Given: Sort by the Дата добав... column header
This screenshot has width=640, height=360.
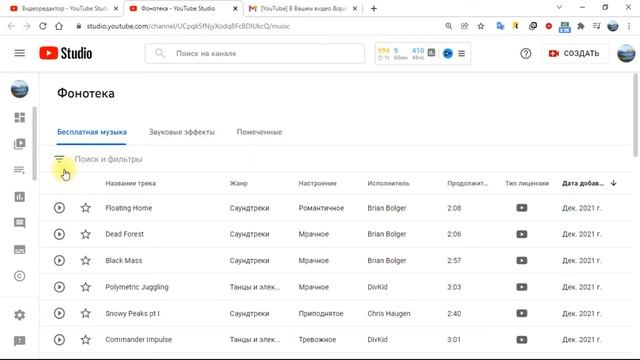Looking at the screenshot, I should coord(583,183).
